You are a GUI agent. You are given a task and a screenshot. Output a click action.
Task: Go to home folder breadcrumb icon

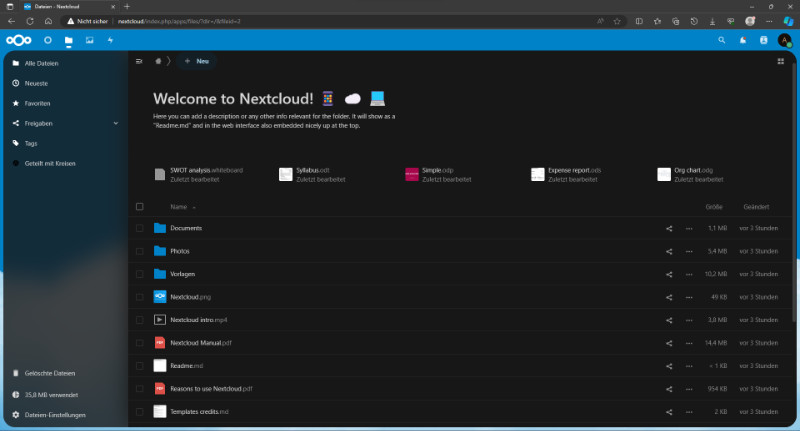tap(158, 61)
